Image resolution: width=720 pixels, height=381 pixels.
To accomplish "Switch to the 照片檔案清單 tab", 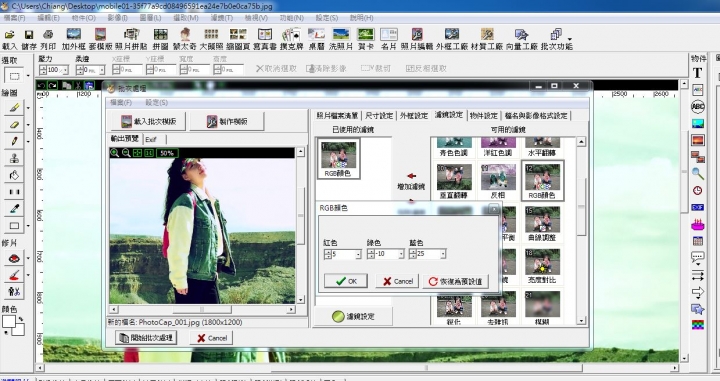I will coord(337,115).
